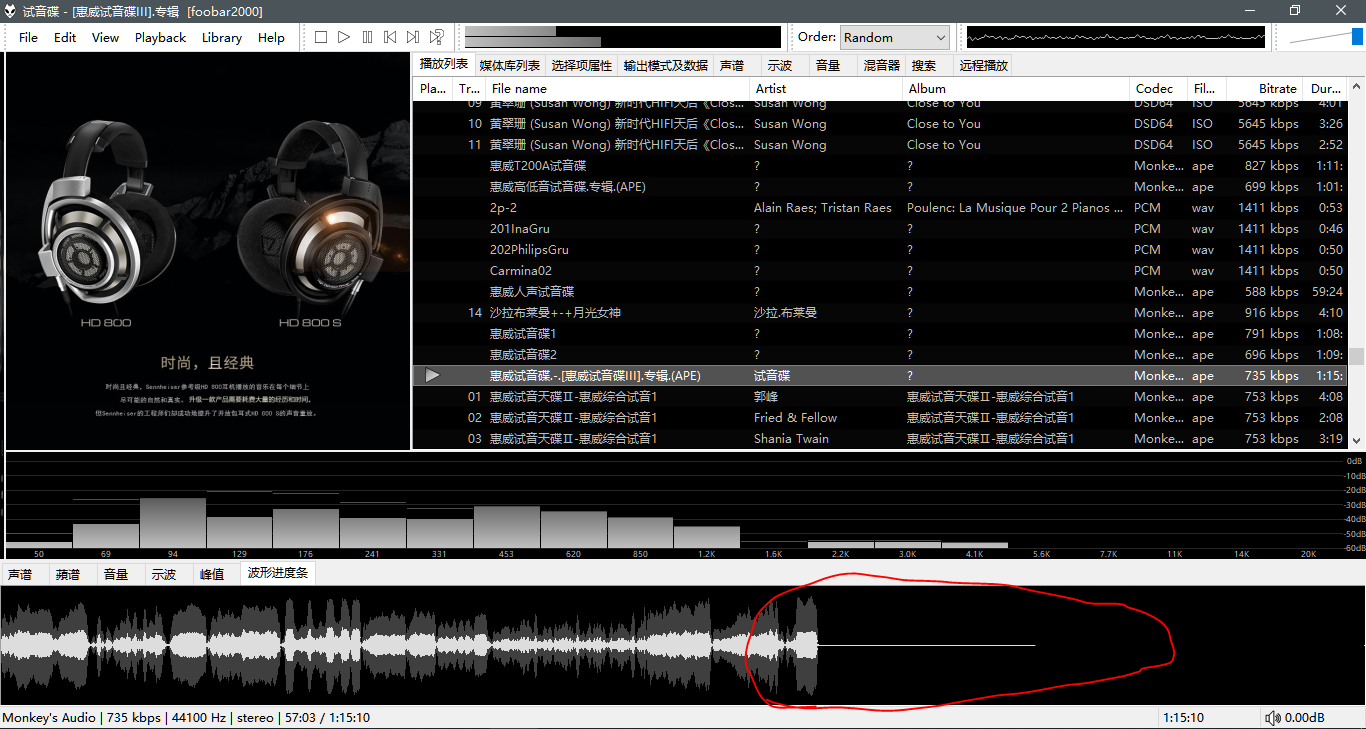Screen dimensions: 1366x729
Task: Open the Playback menu
Action: coord(160,37)
